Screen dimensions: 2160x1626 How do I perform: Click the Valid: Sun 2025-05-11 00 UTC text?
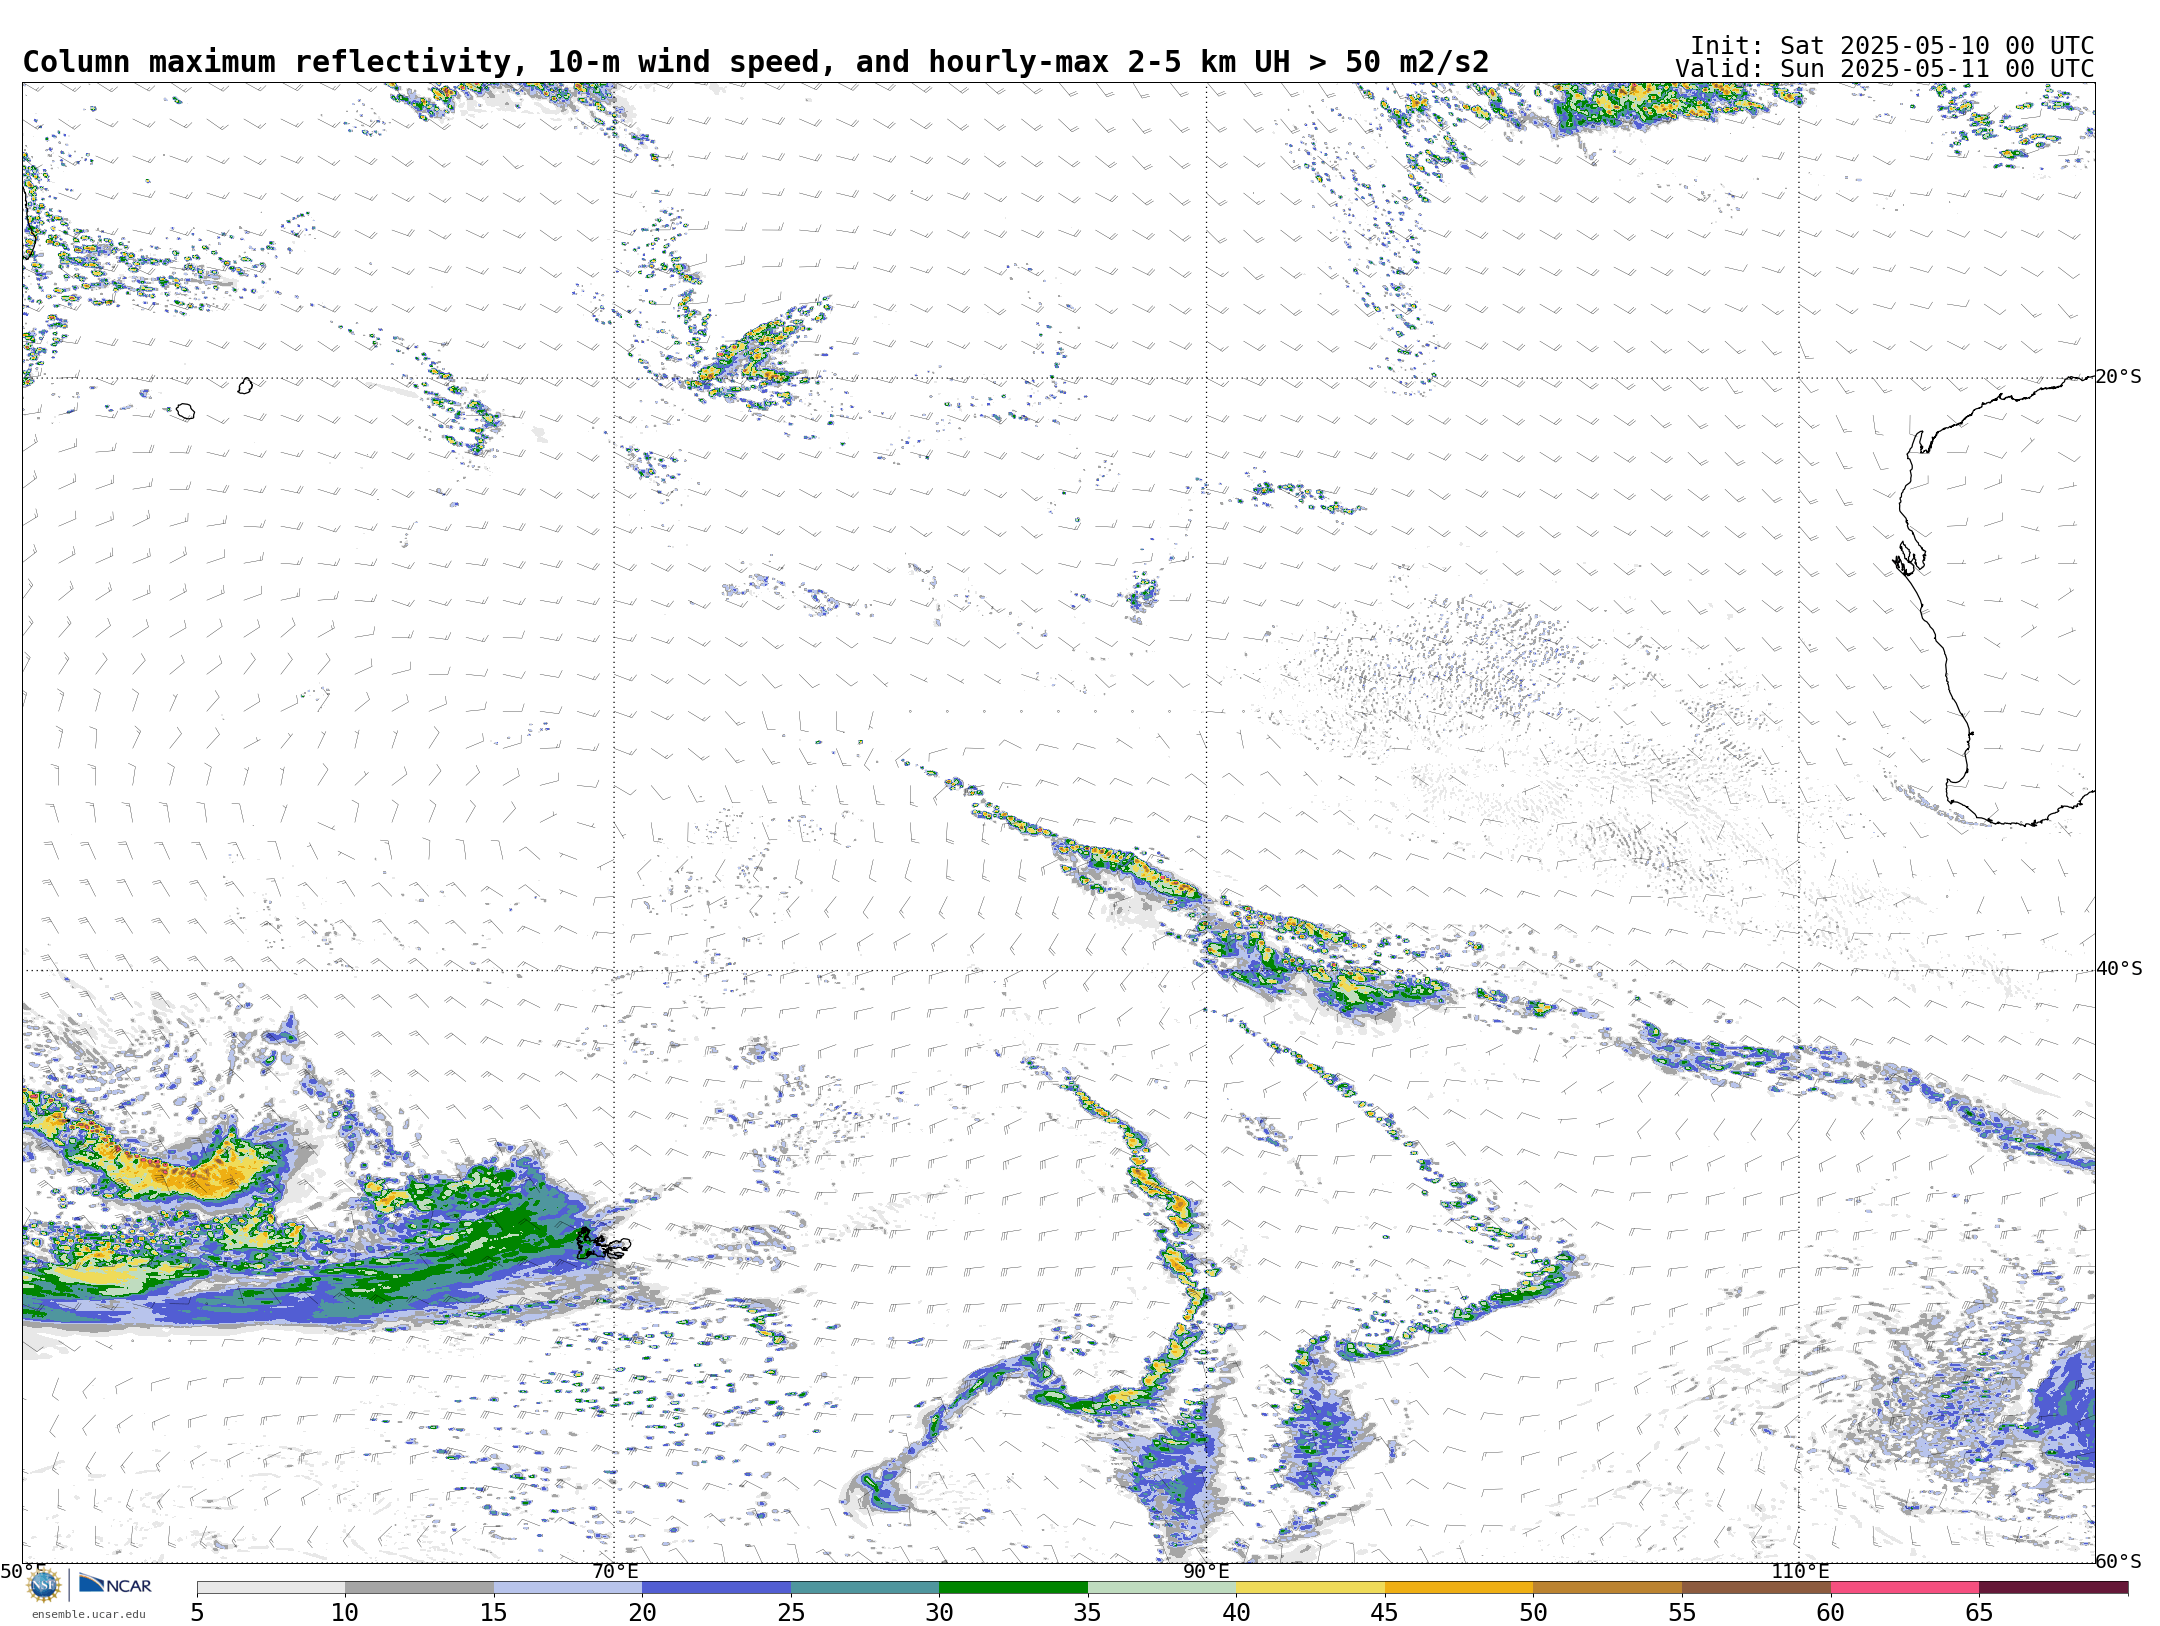[x=1884, y=69]
